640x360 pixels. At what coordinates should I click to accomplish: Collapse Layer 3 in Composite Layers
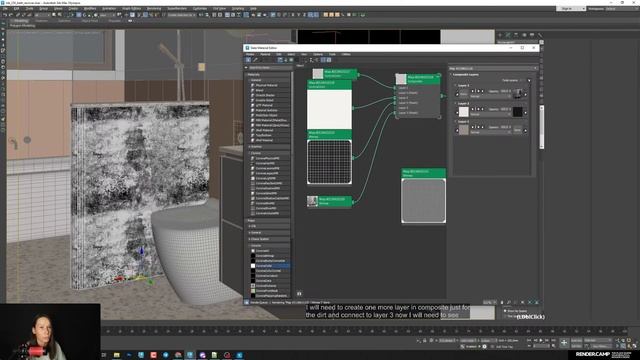(462, 122)
